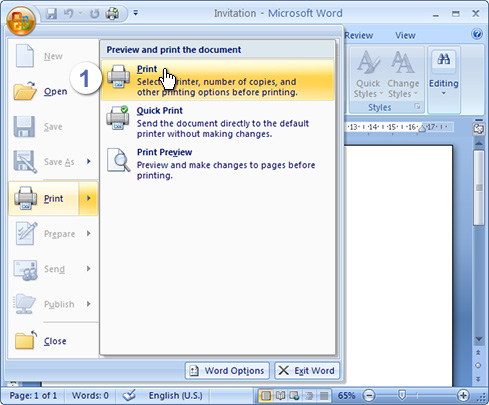Click the zoom slider handle
Screen dimensions: 489x405
[402, 395]
